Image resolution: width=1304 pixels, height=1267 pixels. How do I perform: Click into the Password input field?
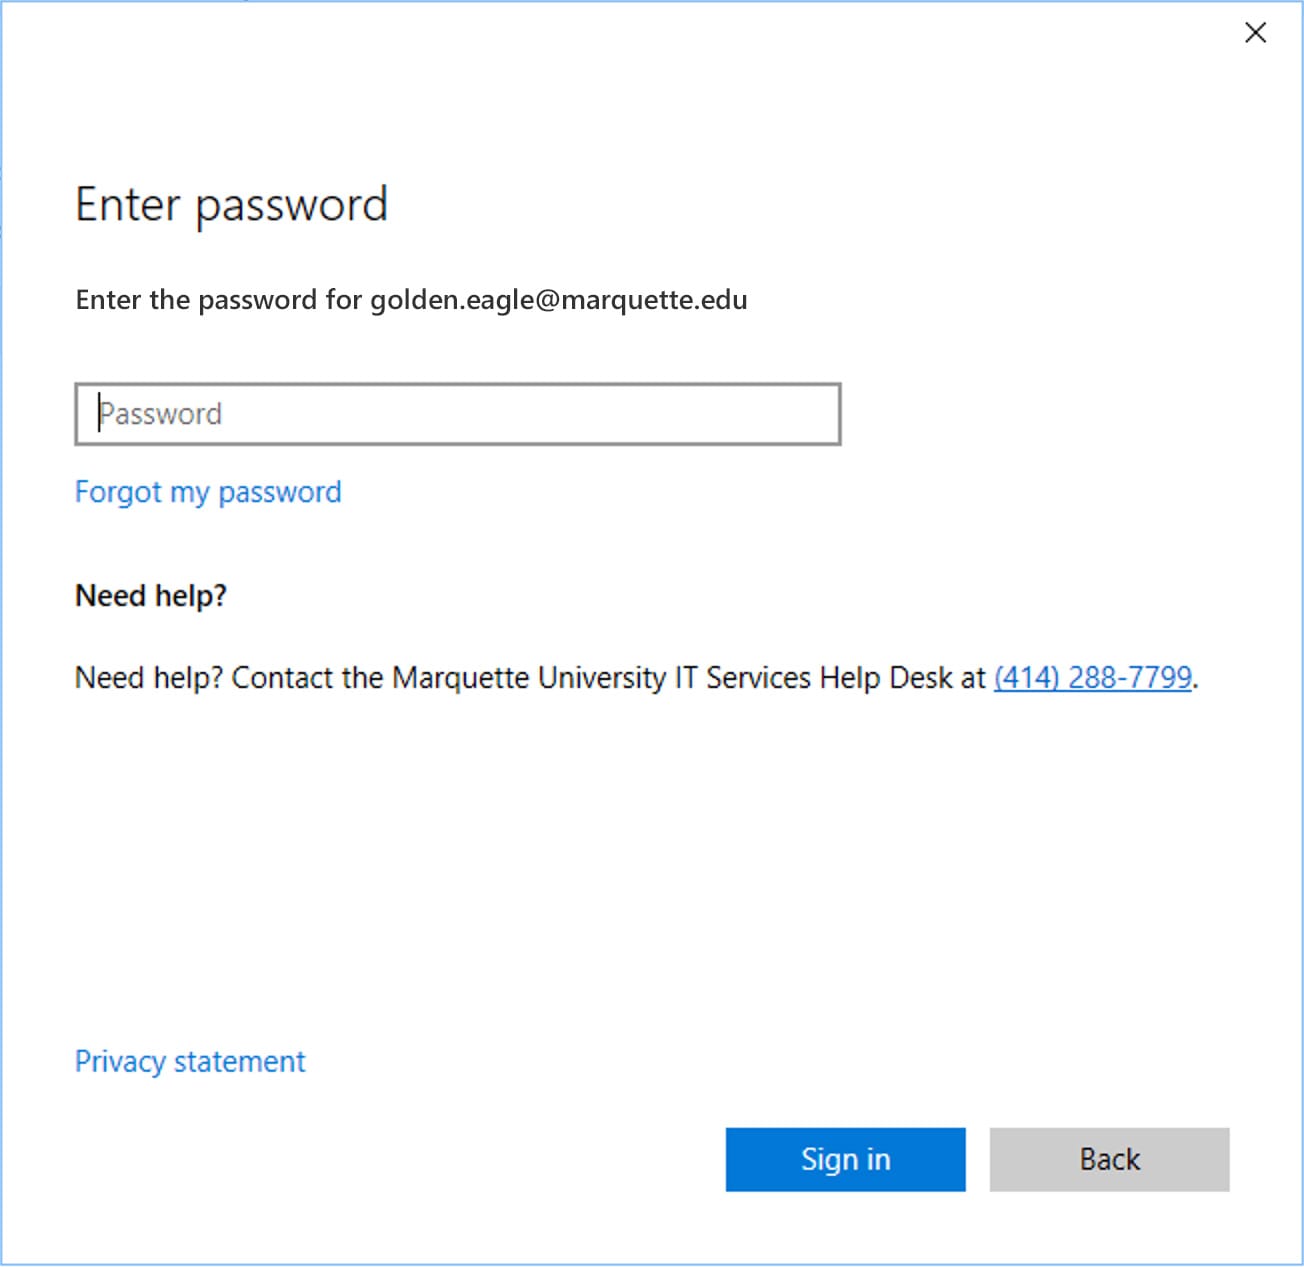pyautogui.click(x=457, y=414)
